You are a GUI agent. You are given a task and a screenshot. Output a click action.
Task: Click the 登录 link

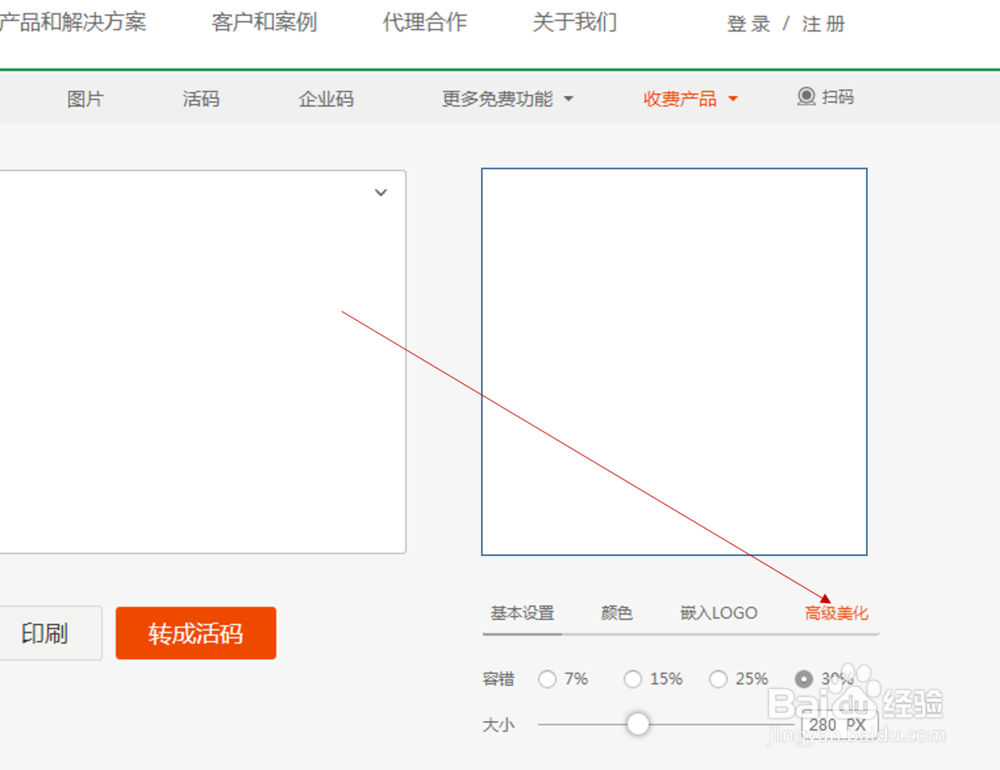point(748,23)
